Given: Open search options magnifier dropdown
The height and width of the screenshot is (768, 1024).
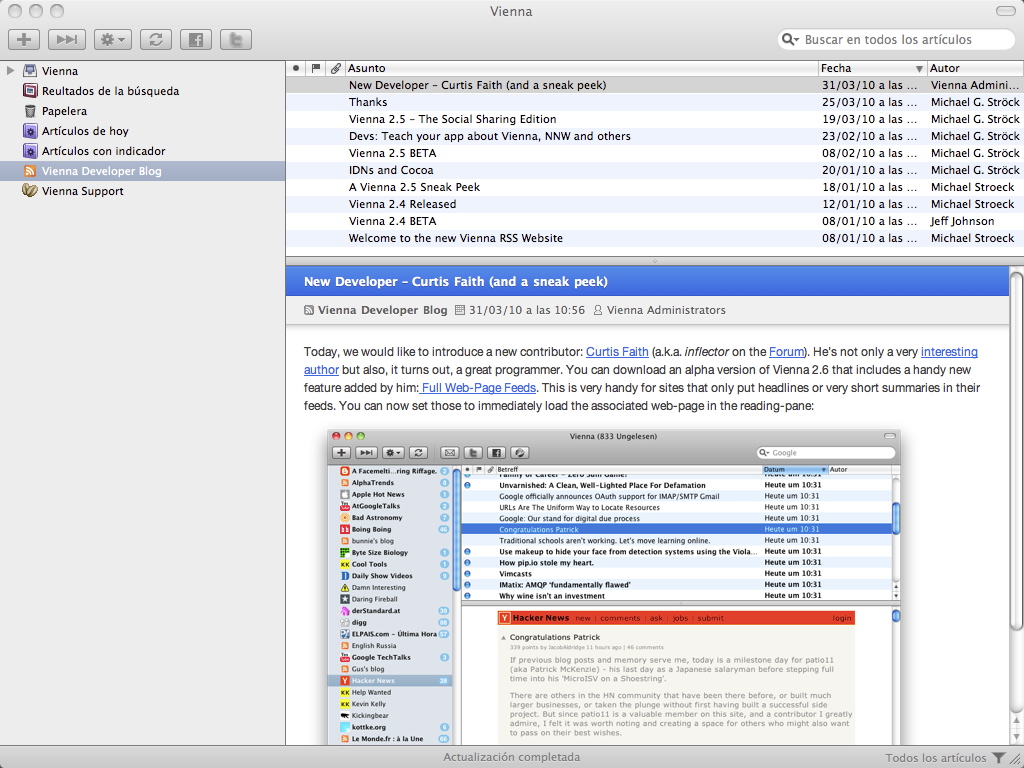Looking at the screenshot, I should [790, 40].
